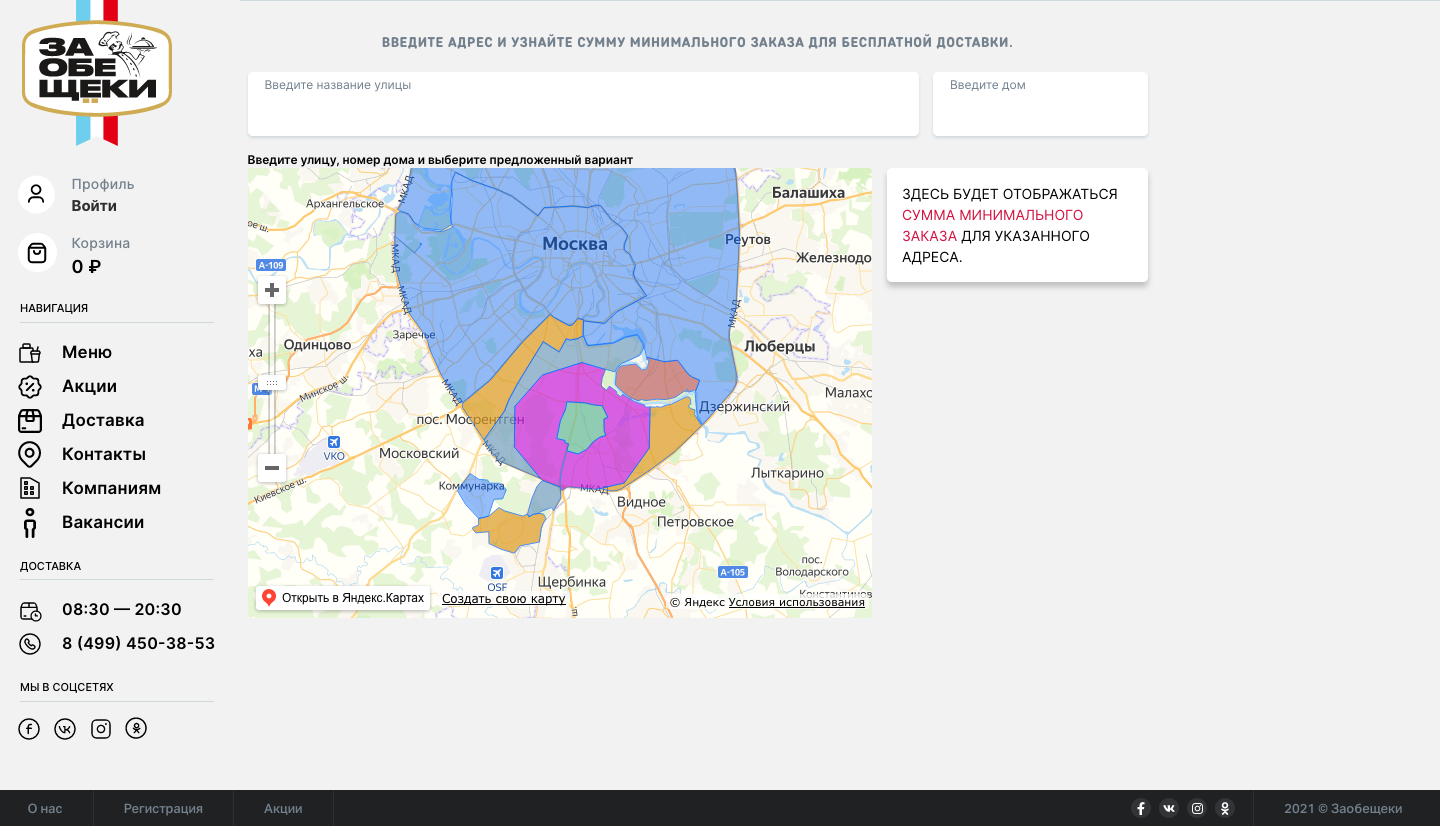Click the map zoom slider handle
Screen dimensions: 1440x826
(x=271, y=383)
